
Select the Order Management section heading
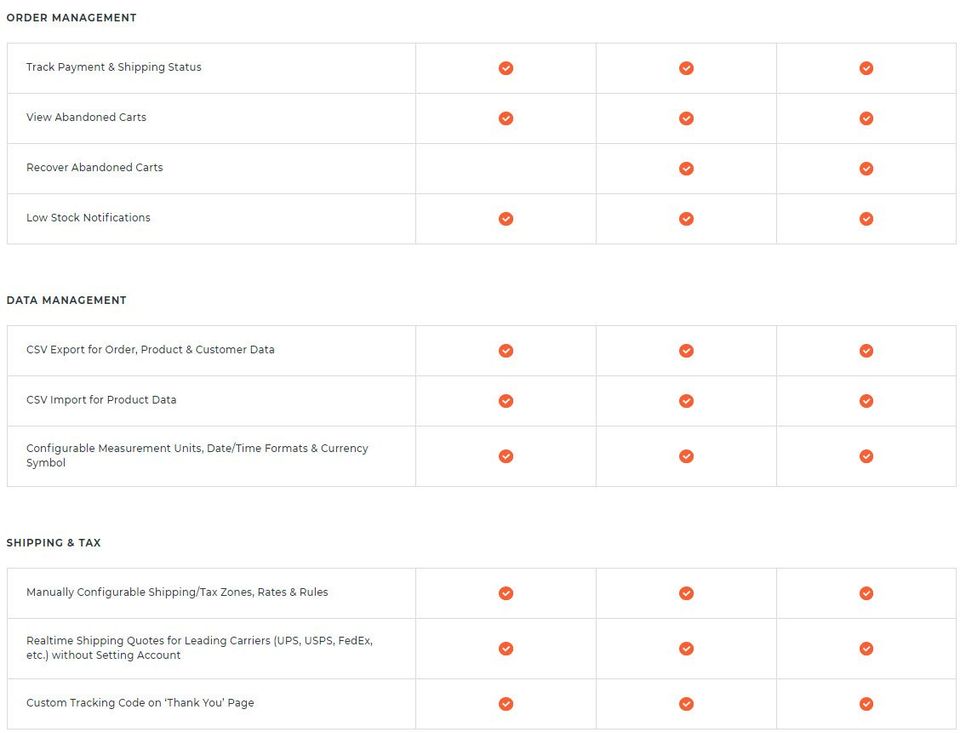click(x=72, y=18)
